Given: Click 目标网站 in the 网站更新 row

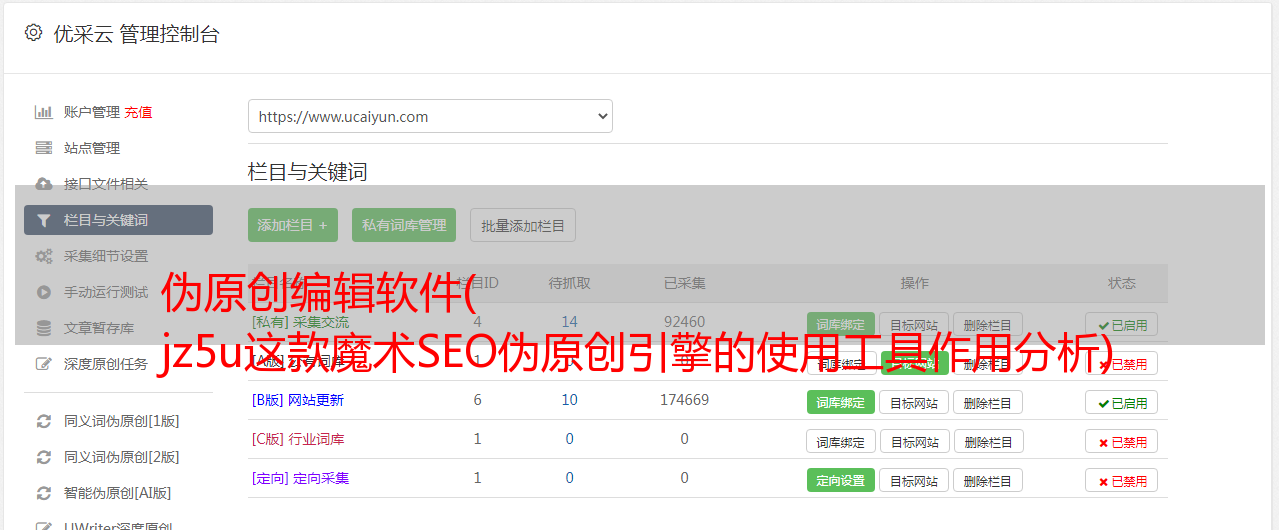Looking at the screenshot, I should (914, 402).
